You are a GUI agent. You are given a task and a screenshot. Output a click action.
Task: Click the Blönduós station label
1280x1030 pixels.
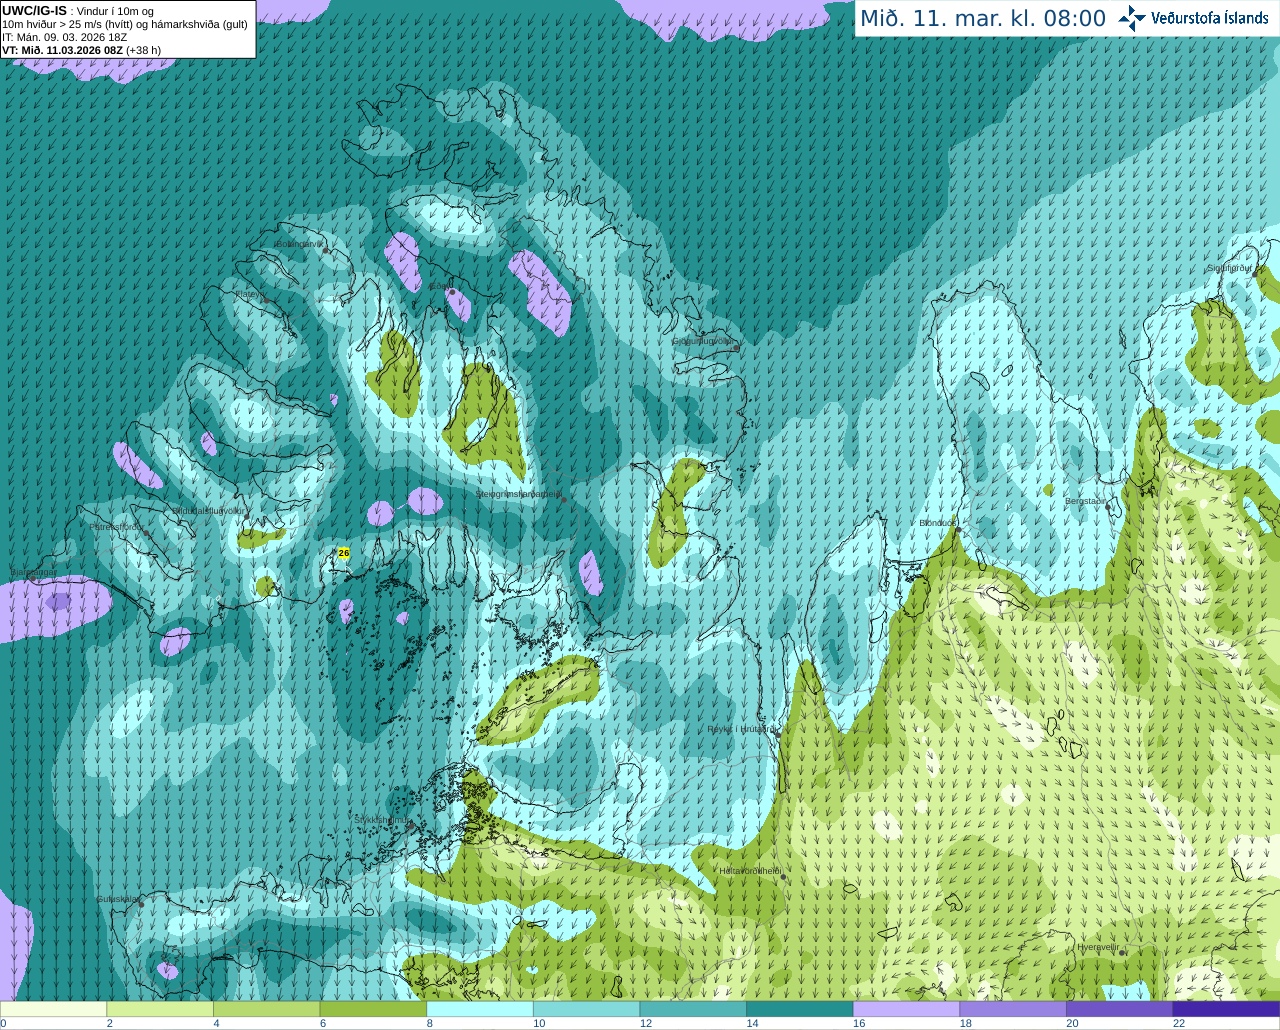click(938, 523)
